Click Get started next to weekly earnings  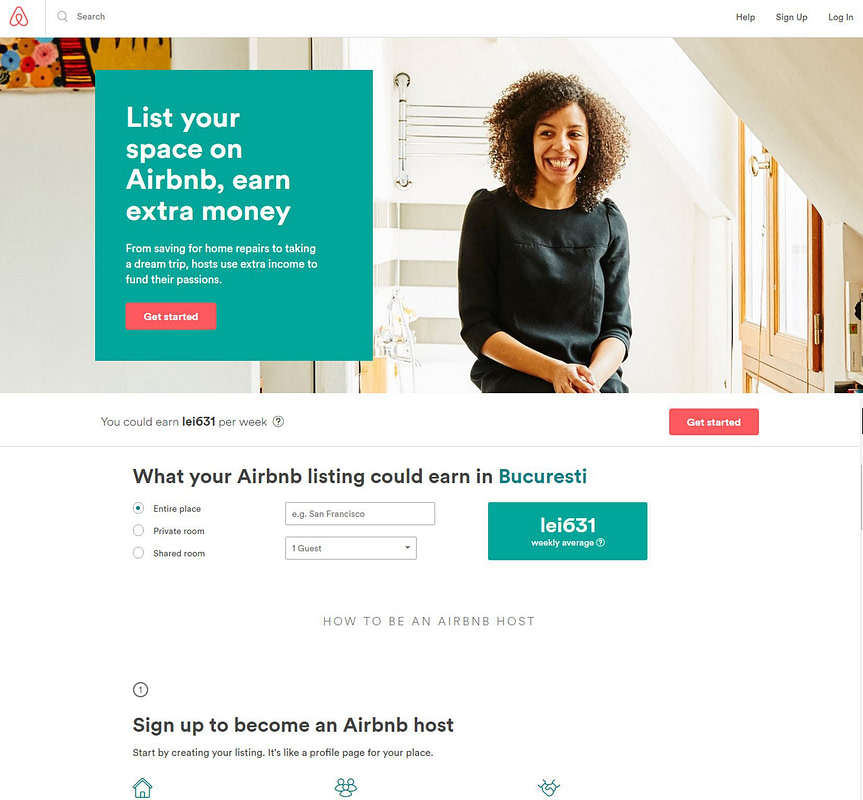click(713, 422)
